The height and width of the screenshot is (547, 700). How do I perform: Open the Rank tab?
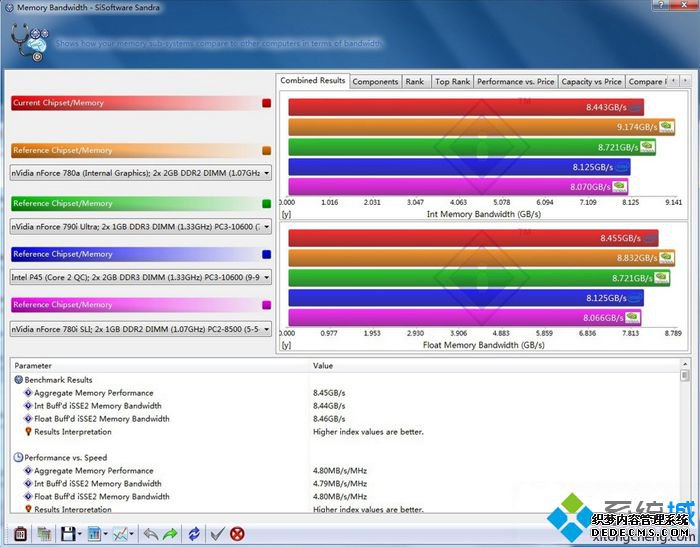coord(415,82)
